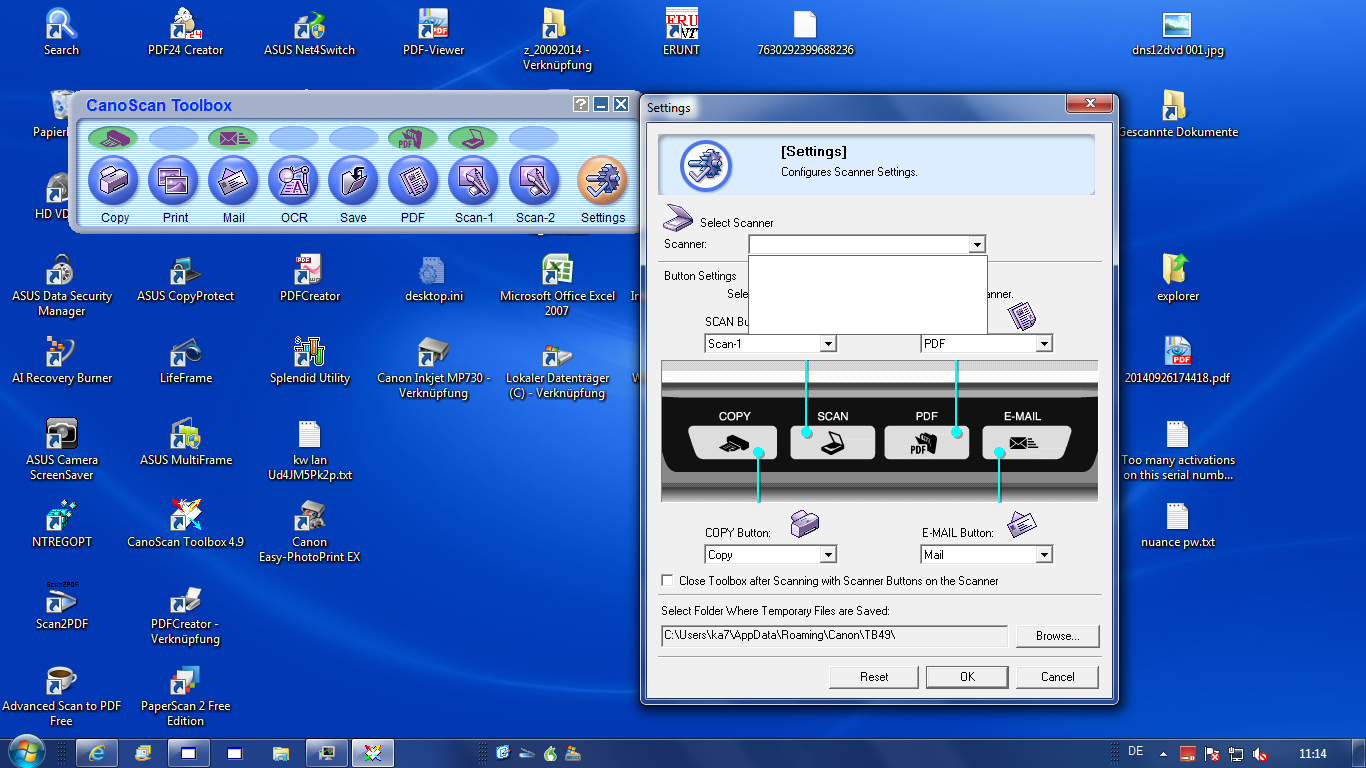Open Windows Explorer folder icon in taskbar
The width and height of the screenshot is (1366, 768).
point(281,752)
